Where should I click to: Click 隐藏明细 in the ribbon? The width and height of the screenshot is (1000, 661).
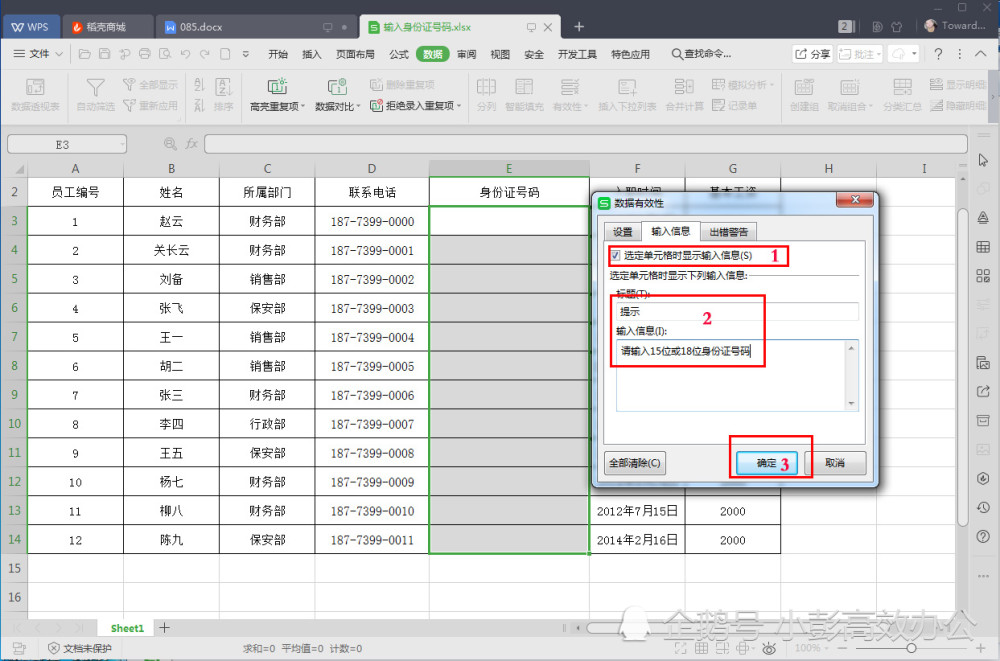click(x=957, y=105)
